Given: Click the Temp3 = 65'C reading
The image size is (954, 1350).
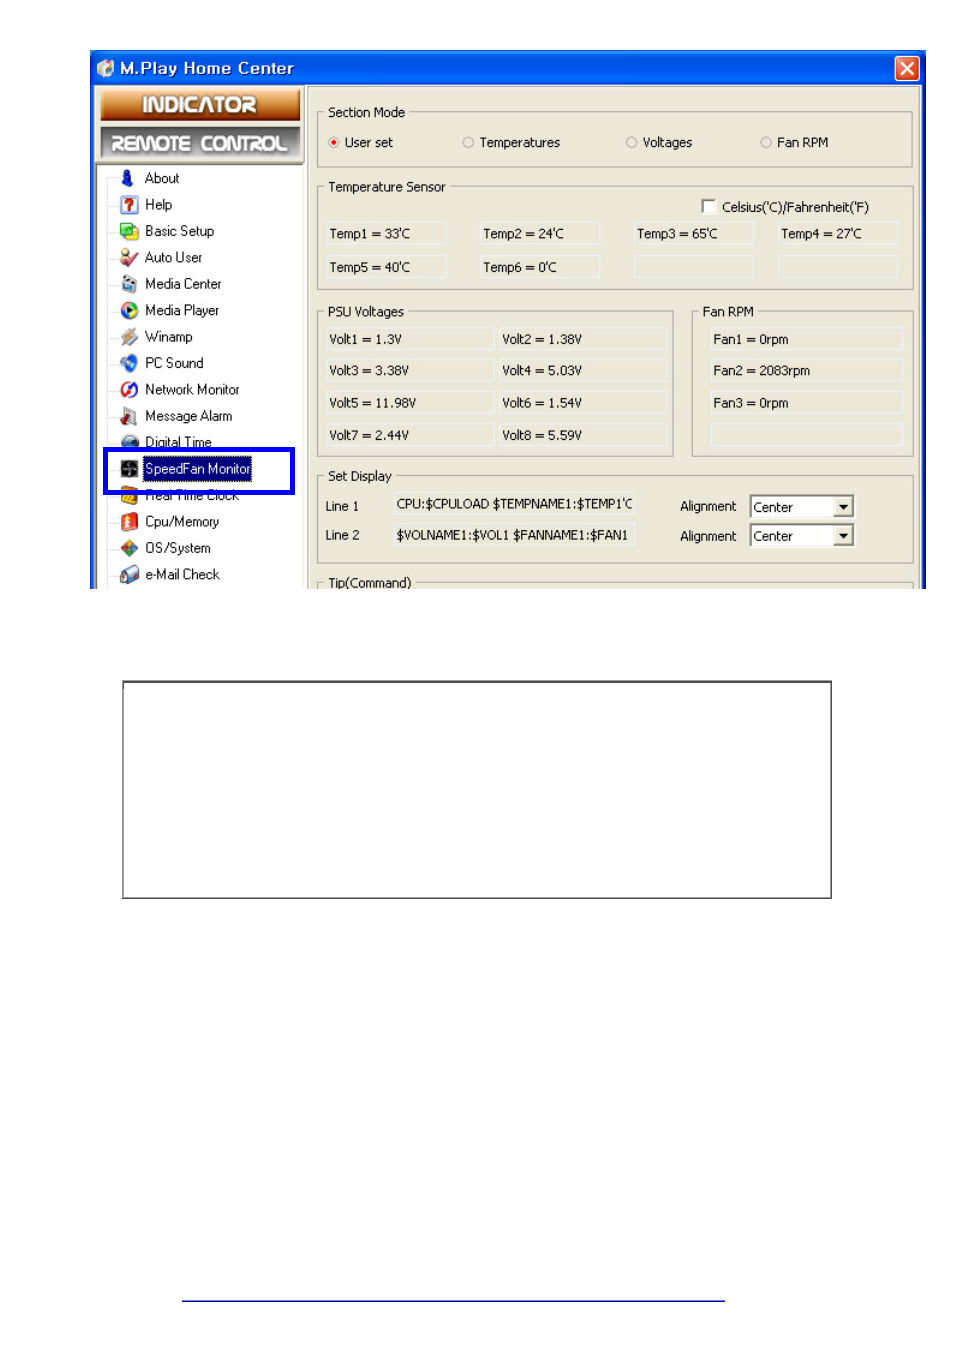Looking at the screenshot, I should 694,234.
